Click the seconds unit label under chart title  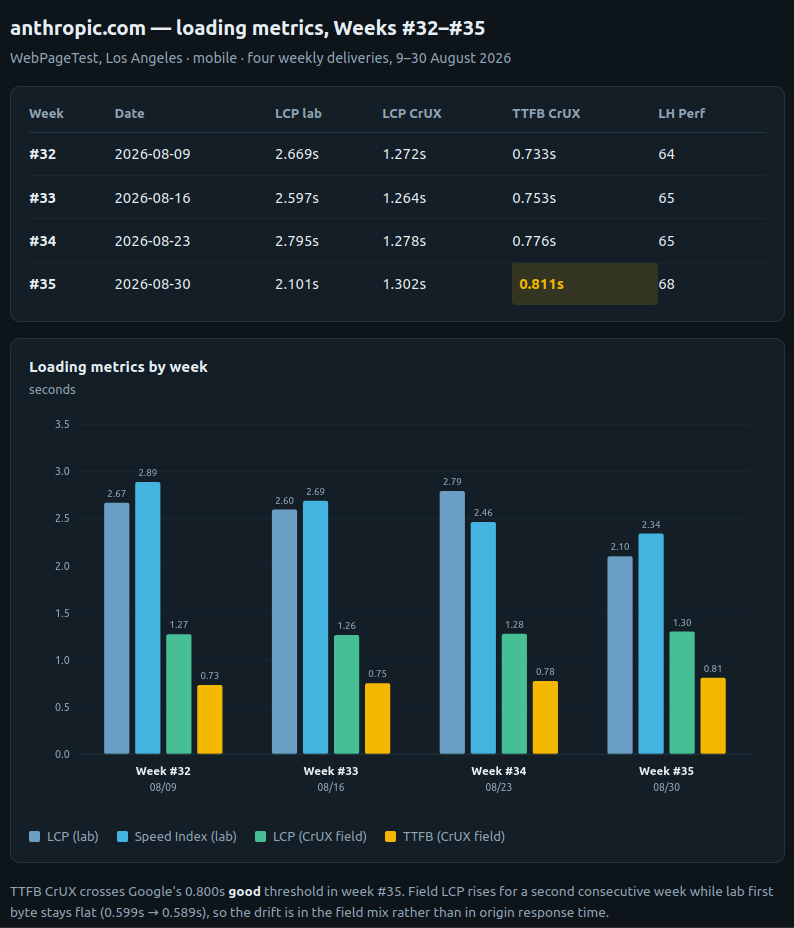click(52, 390)
